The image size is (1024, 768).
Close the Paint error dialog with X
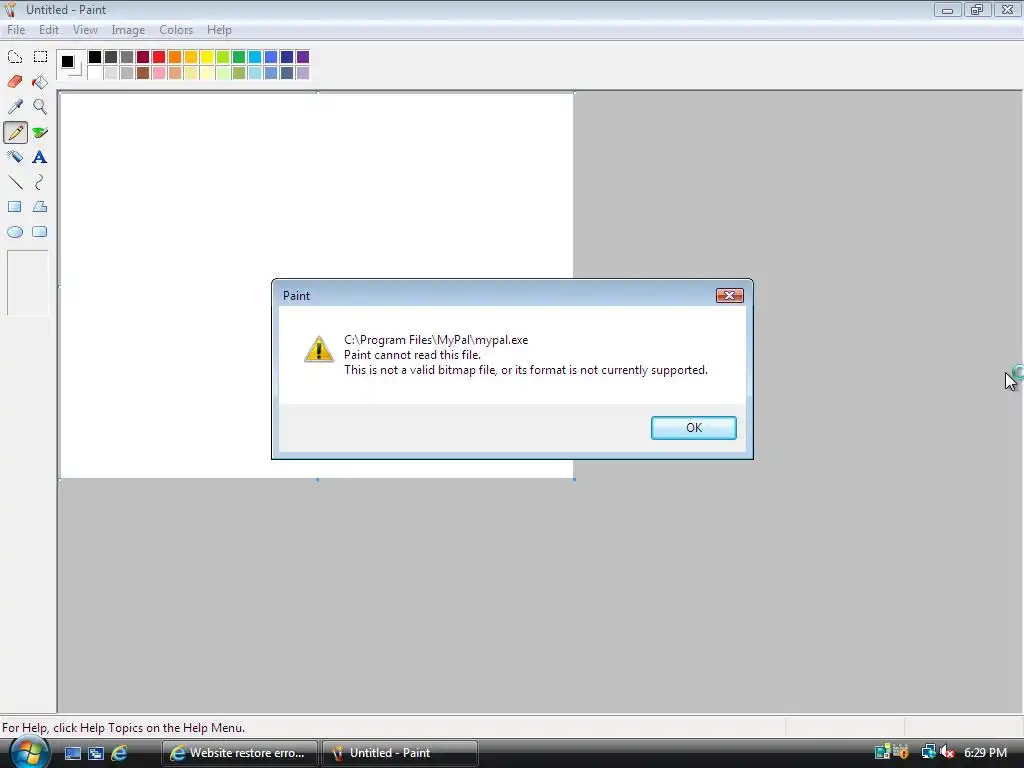coord(729,296)
